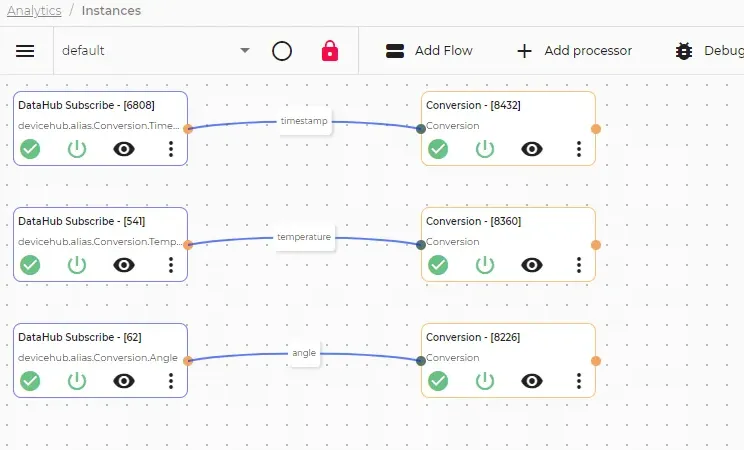Open more options on Conversion [8360]
744x450 pixels.
[x=579, y=265]
